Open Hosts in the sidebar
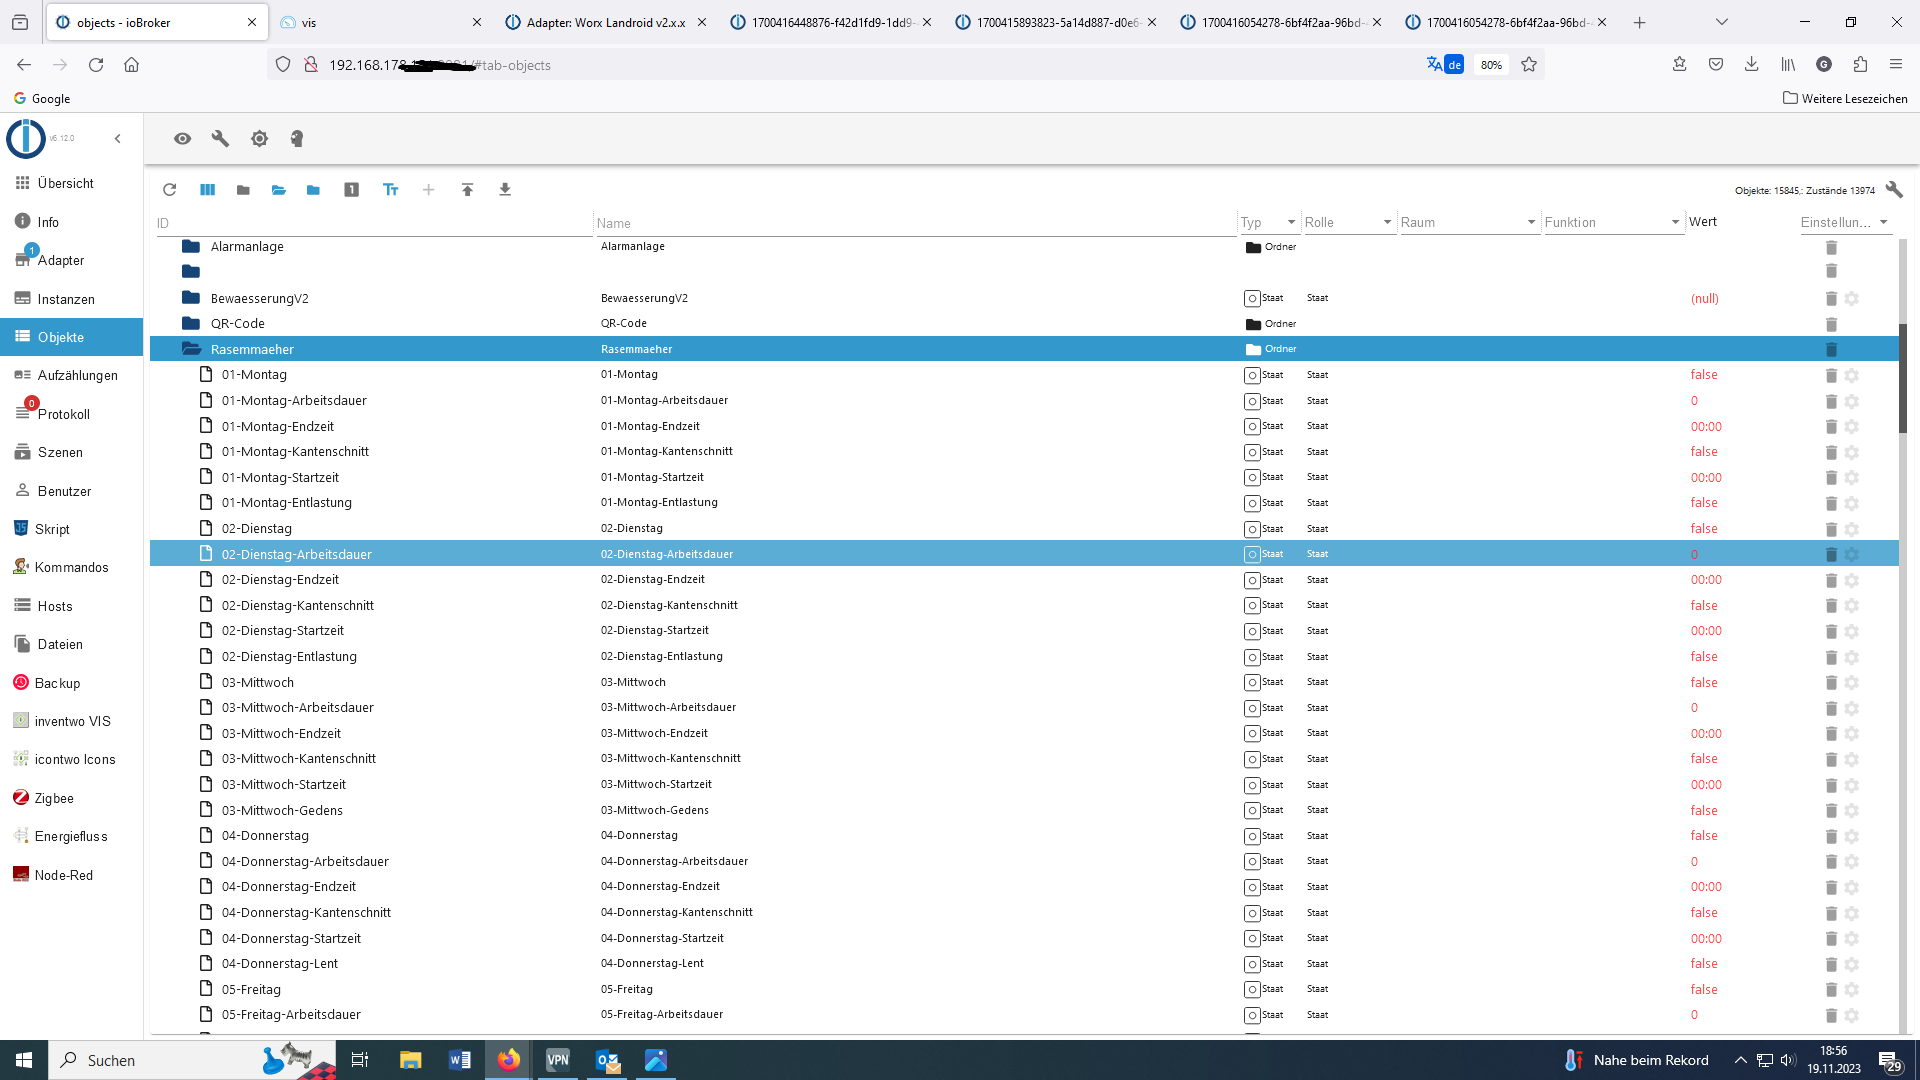The height and width of the screenshot is (1080, 1920). (x=71, y=606)
